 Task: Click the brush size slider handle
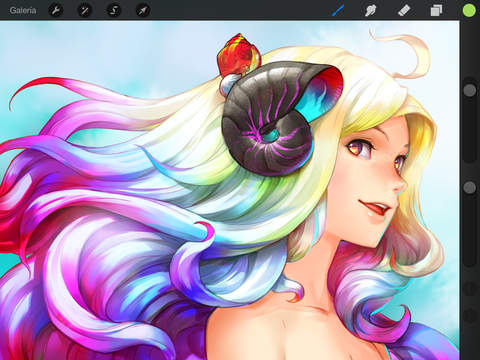[470, 90]
